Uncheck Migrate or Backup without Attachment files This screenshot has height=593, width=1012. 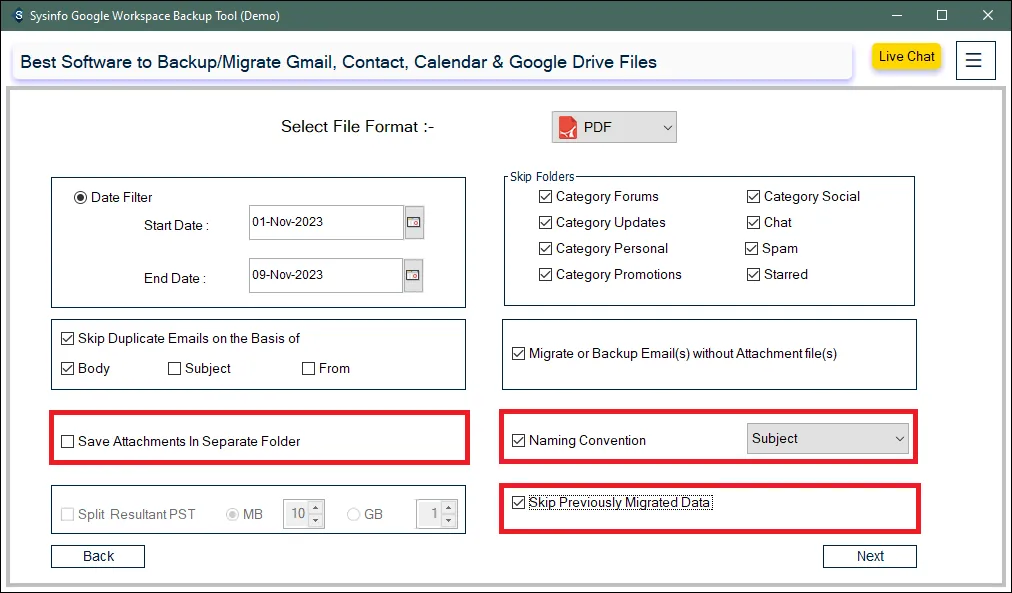518,354
